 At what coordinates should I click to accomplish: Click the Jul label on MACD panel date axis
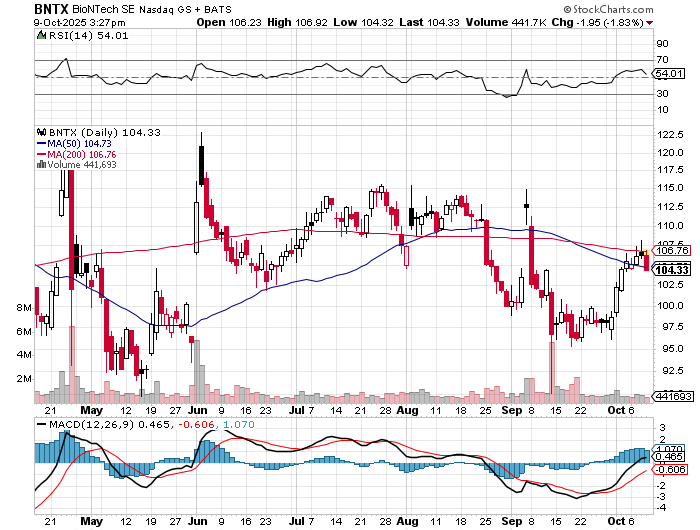click(296, 521)
